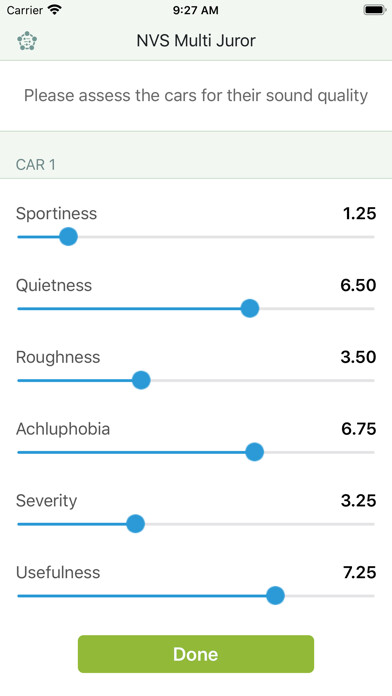The height and width of the screenshot is (696, 392).
Task: Click the green Done button
Action: 196,654
